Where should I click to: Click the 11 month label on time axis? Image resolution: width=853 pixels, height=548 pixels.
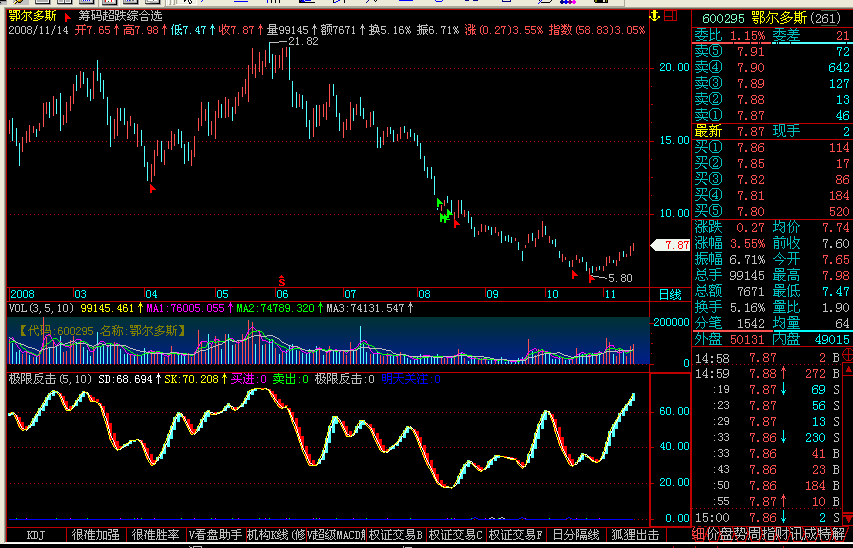coord(610,294)
